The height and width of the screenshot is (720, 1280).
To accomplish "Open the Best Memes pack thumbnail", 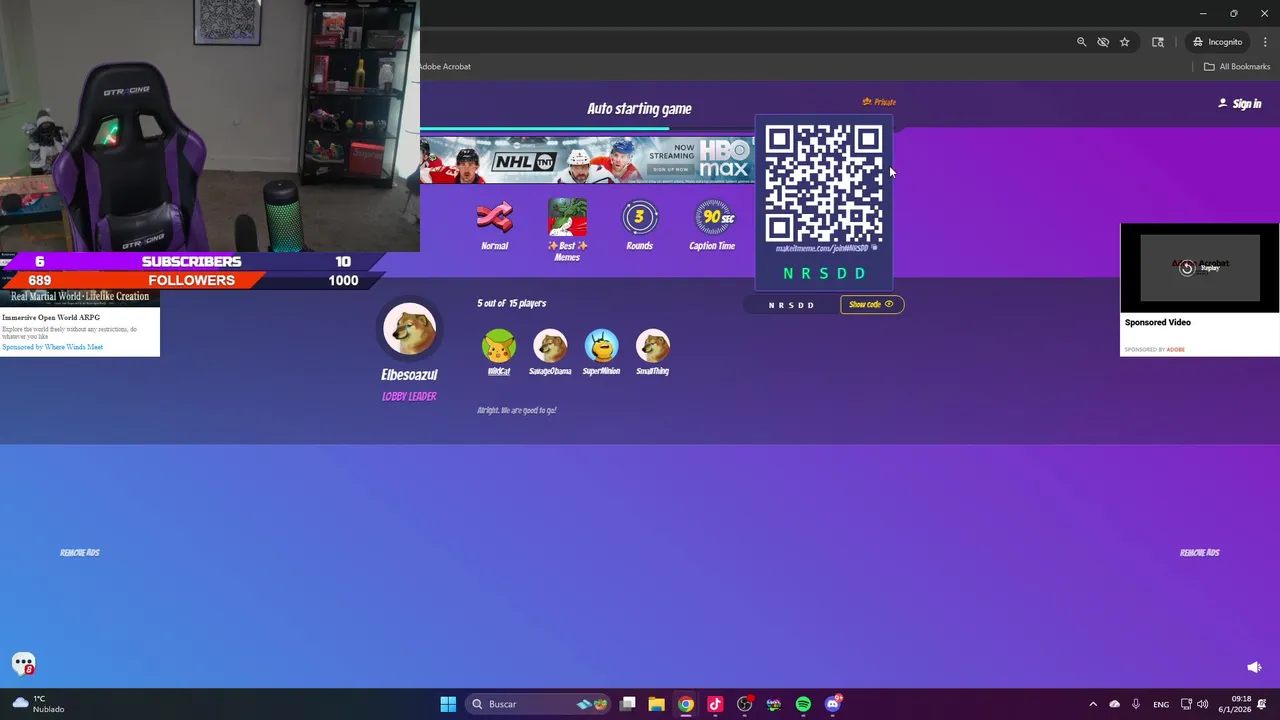I will (x=567, y=217).
